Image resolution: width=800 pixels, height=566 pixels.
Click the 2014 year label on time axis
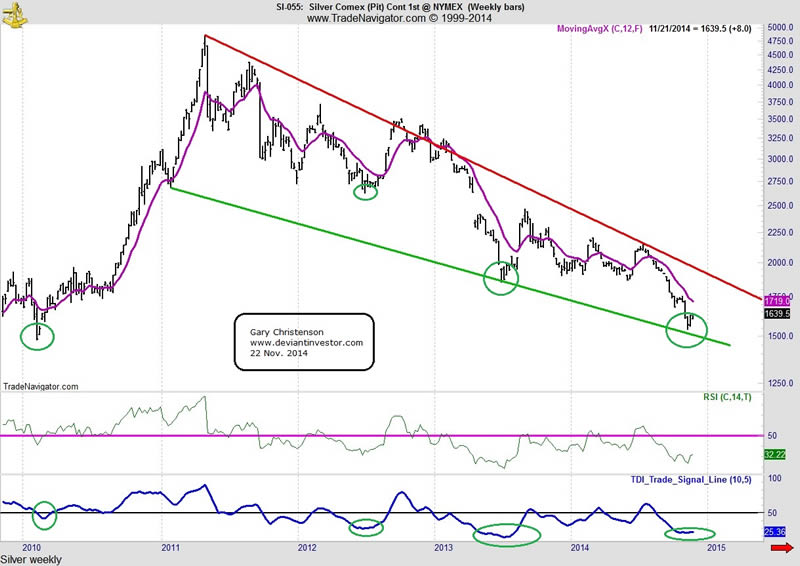click(x=580, y=548)
